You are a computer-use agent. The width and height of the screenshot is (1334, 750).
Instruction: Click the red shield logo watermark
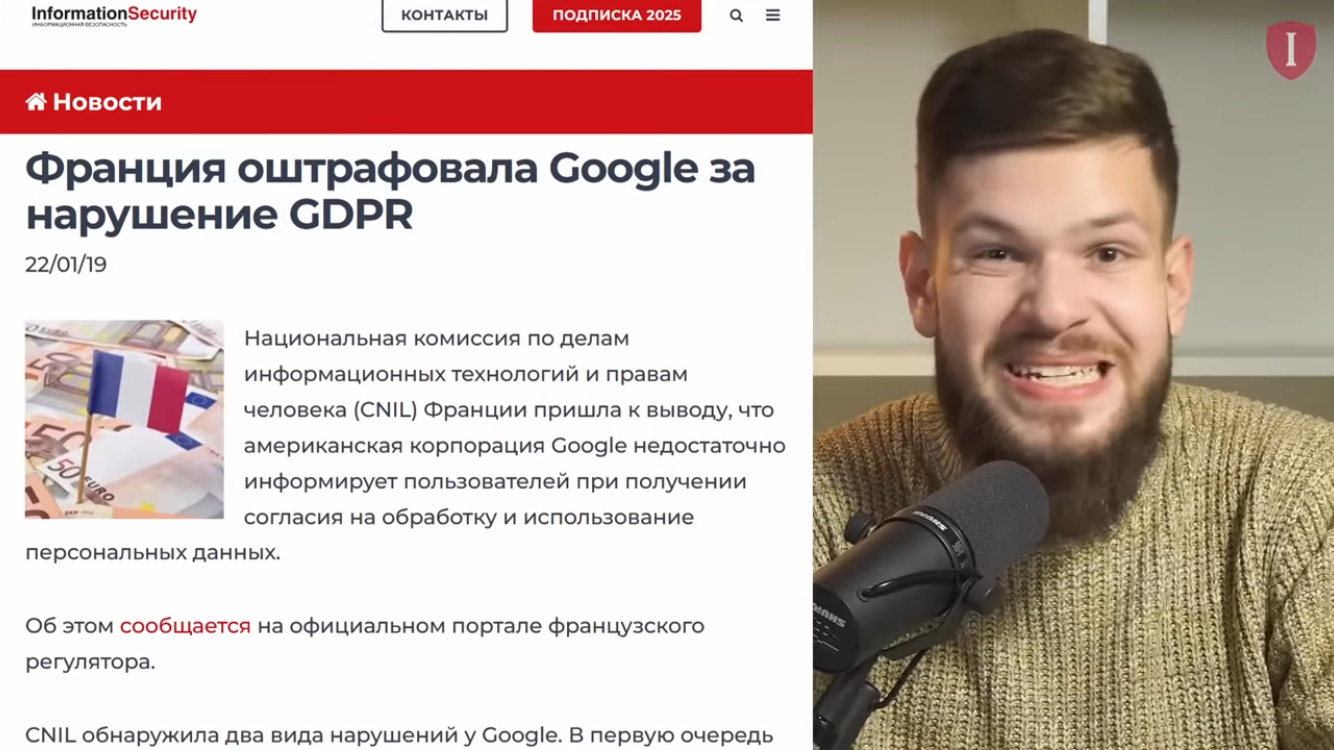coord(1291,50)
